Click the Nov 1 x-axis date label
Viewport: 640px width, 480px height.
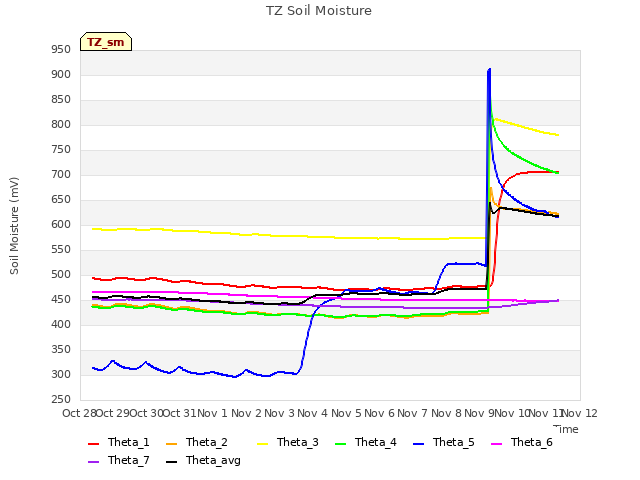(212, 413)
